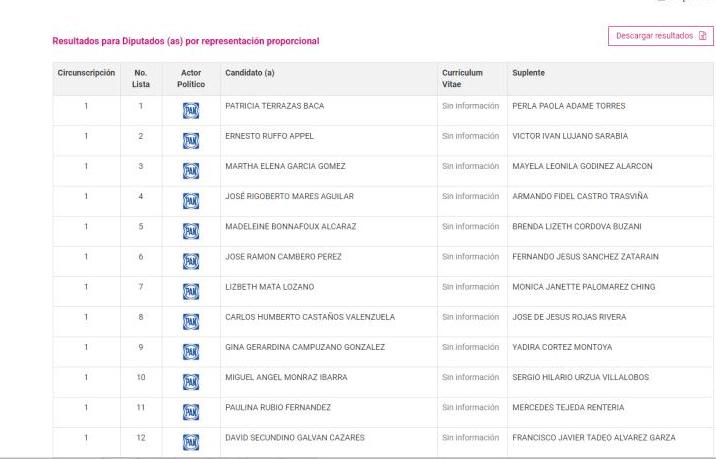Click the No. Lista column header
The height and width of the screenshot is (459, 716).
click(x=141, y=79)
